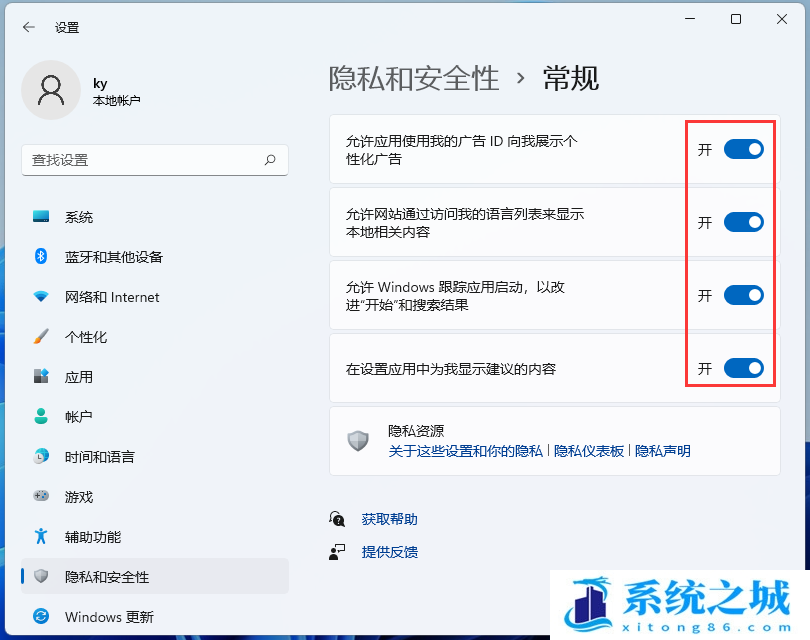Click the back arrow in Settings header
This screenshot has width=810, height=640.
click(28, 27)
